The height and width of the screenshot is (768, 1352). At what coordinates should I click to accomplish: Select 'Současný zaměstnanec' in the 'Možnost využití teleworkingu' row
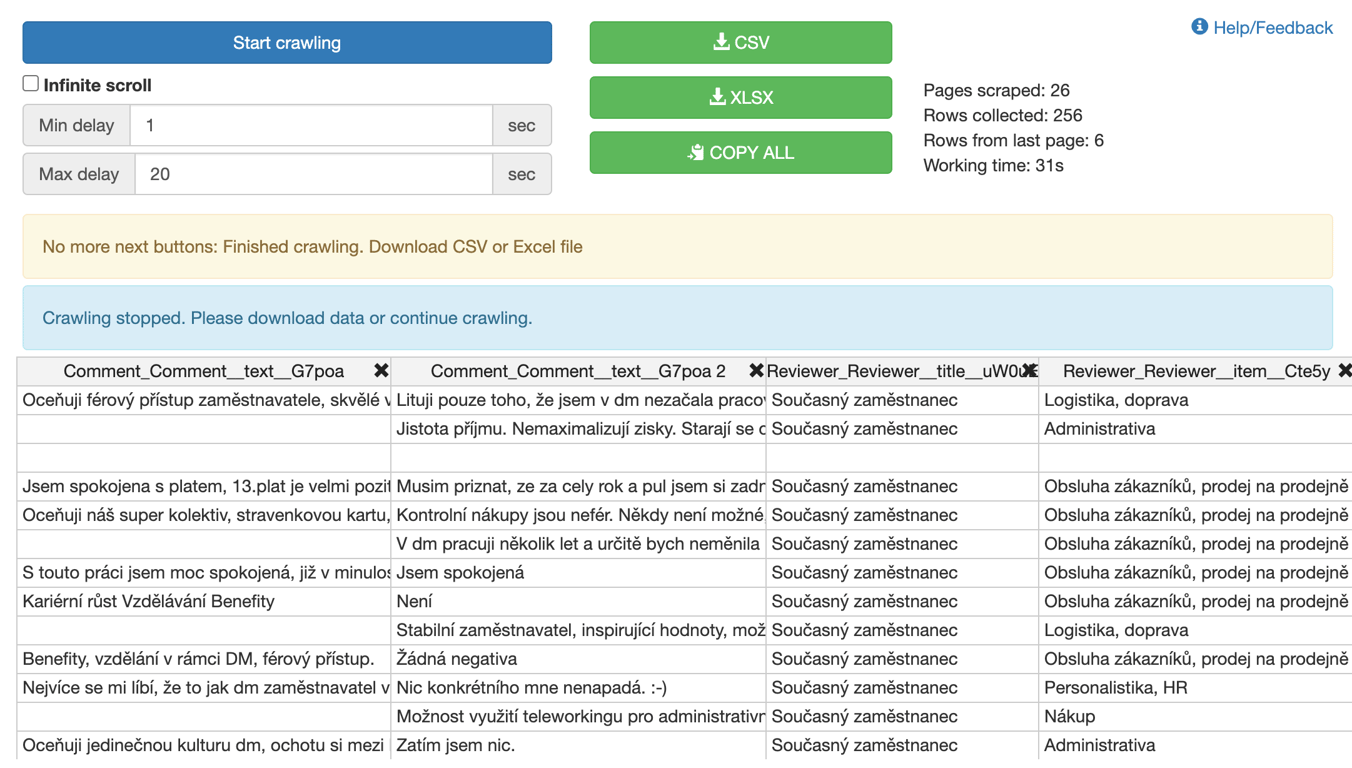[902, 717]
